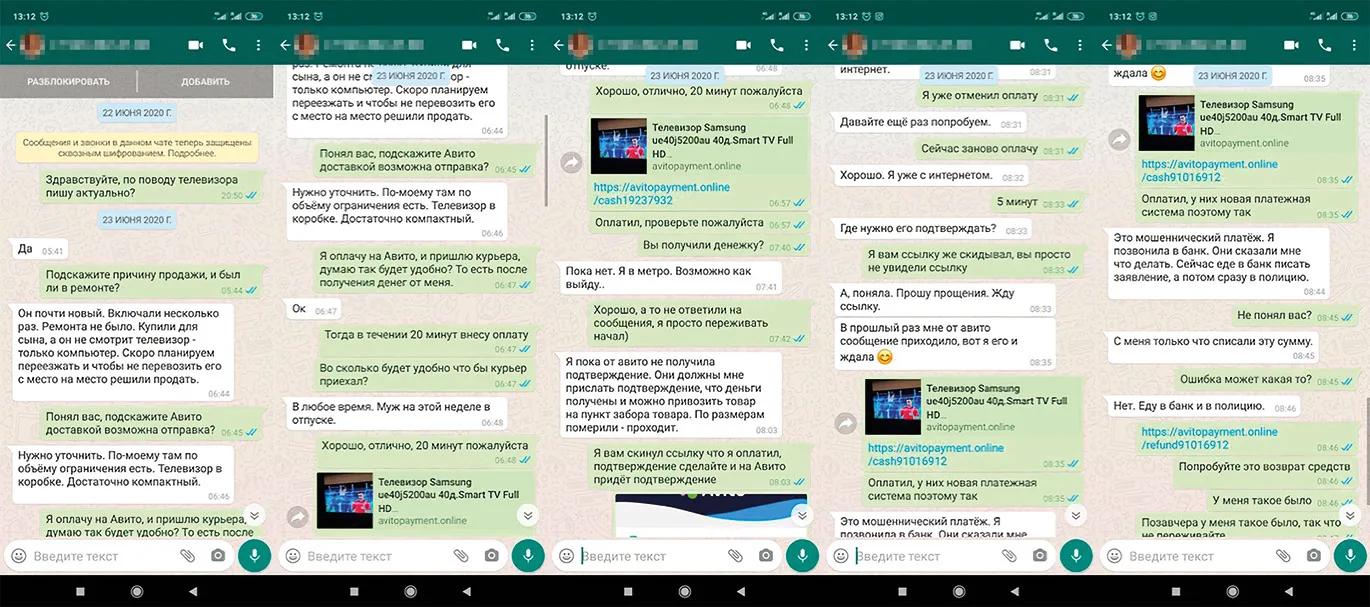Image resolution: width=1370 pixels, height=607 pixels.
Task: Tap the Android recent-apps square under the first chat
Action: click(x=81, y=591)
